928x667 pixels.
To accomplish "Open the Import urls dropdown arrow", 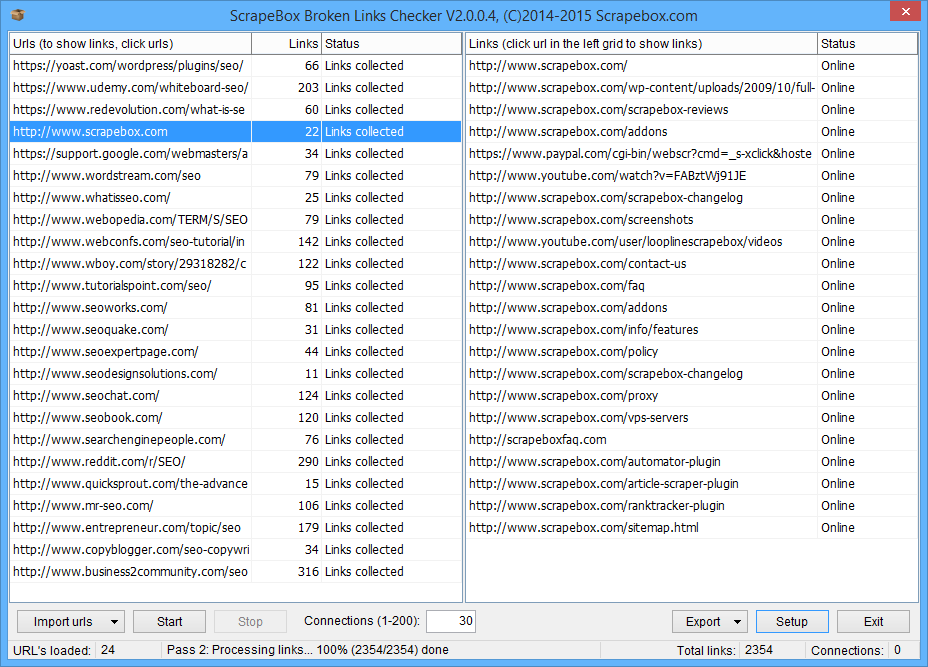I will pyautogui.click(x=114, y=621).
